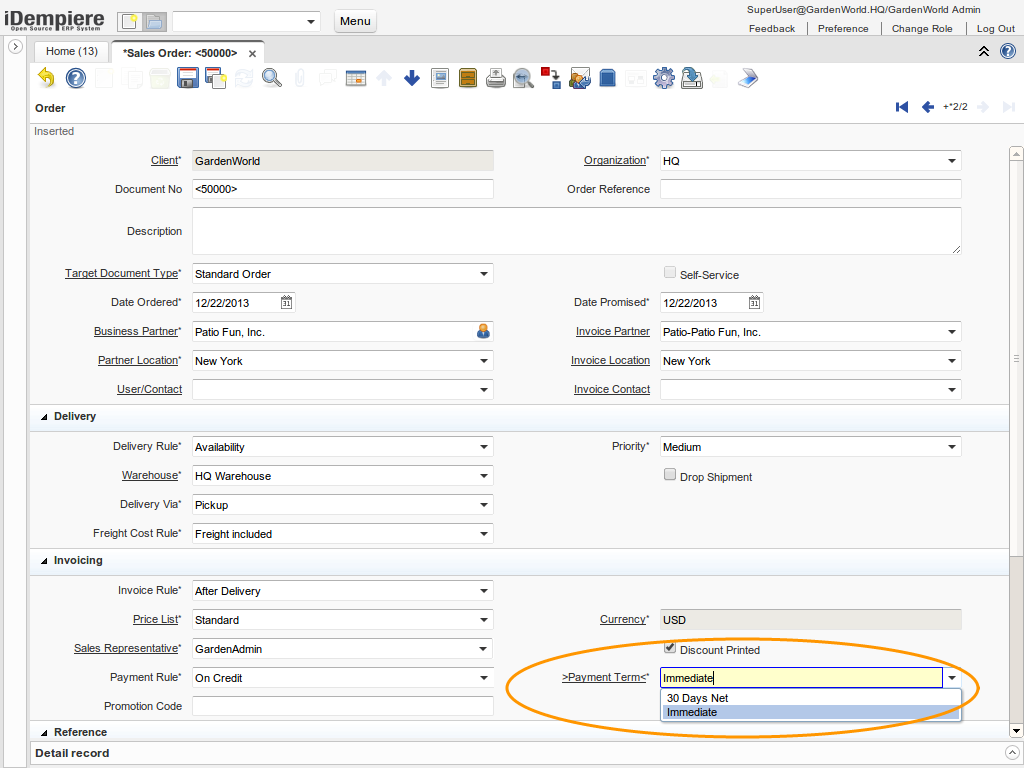Click the Description text field
Viewport: 1024px width, 768px height.
[x=576, y=231]
